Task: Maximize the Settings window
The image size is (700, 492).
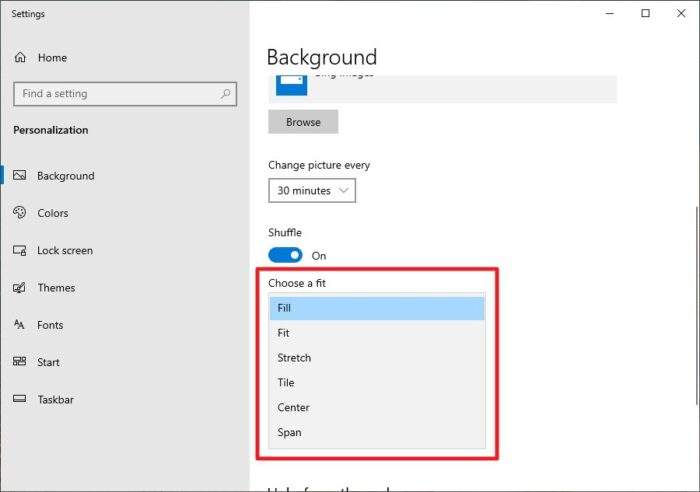Action: pos(646,13)
